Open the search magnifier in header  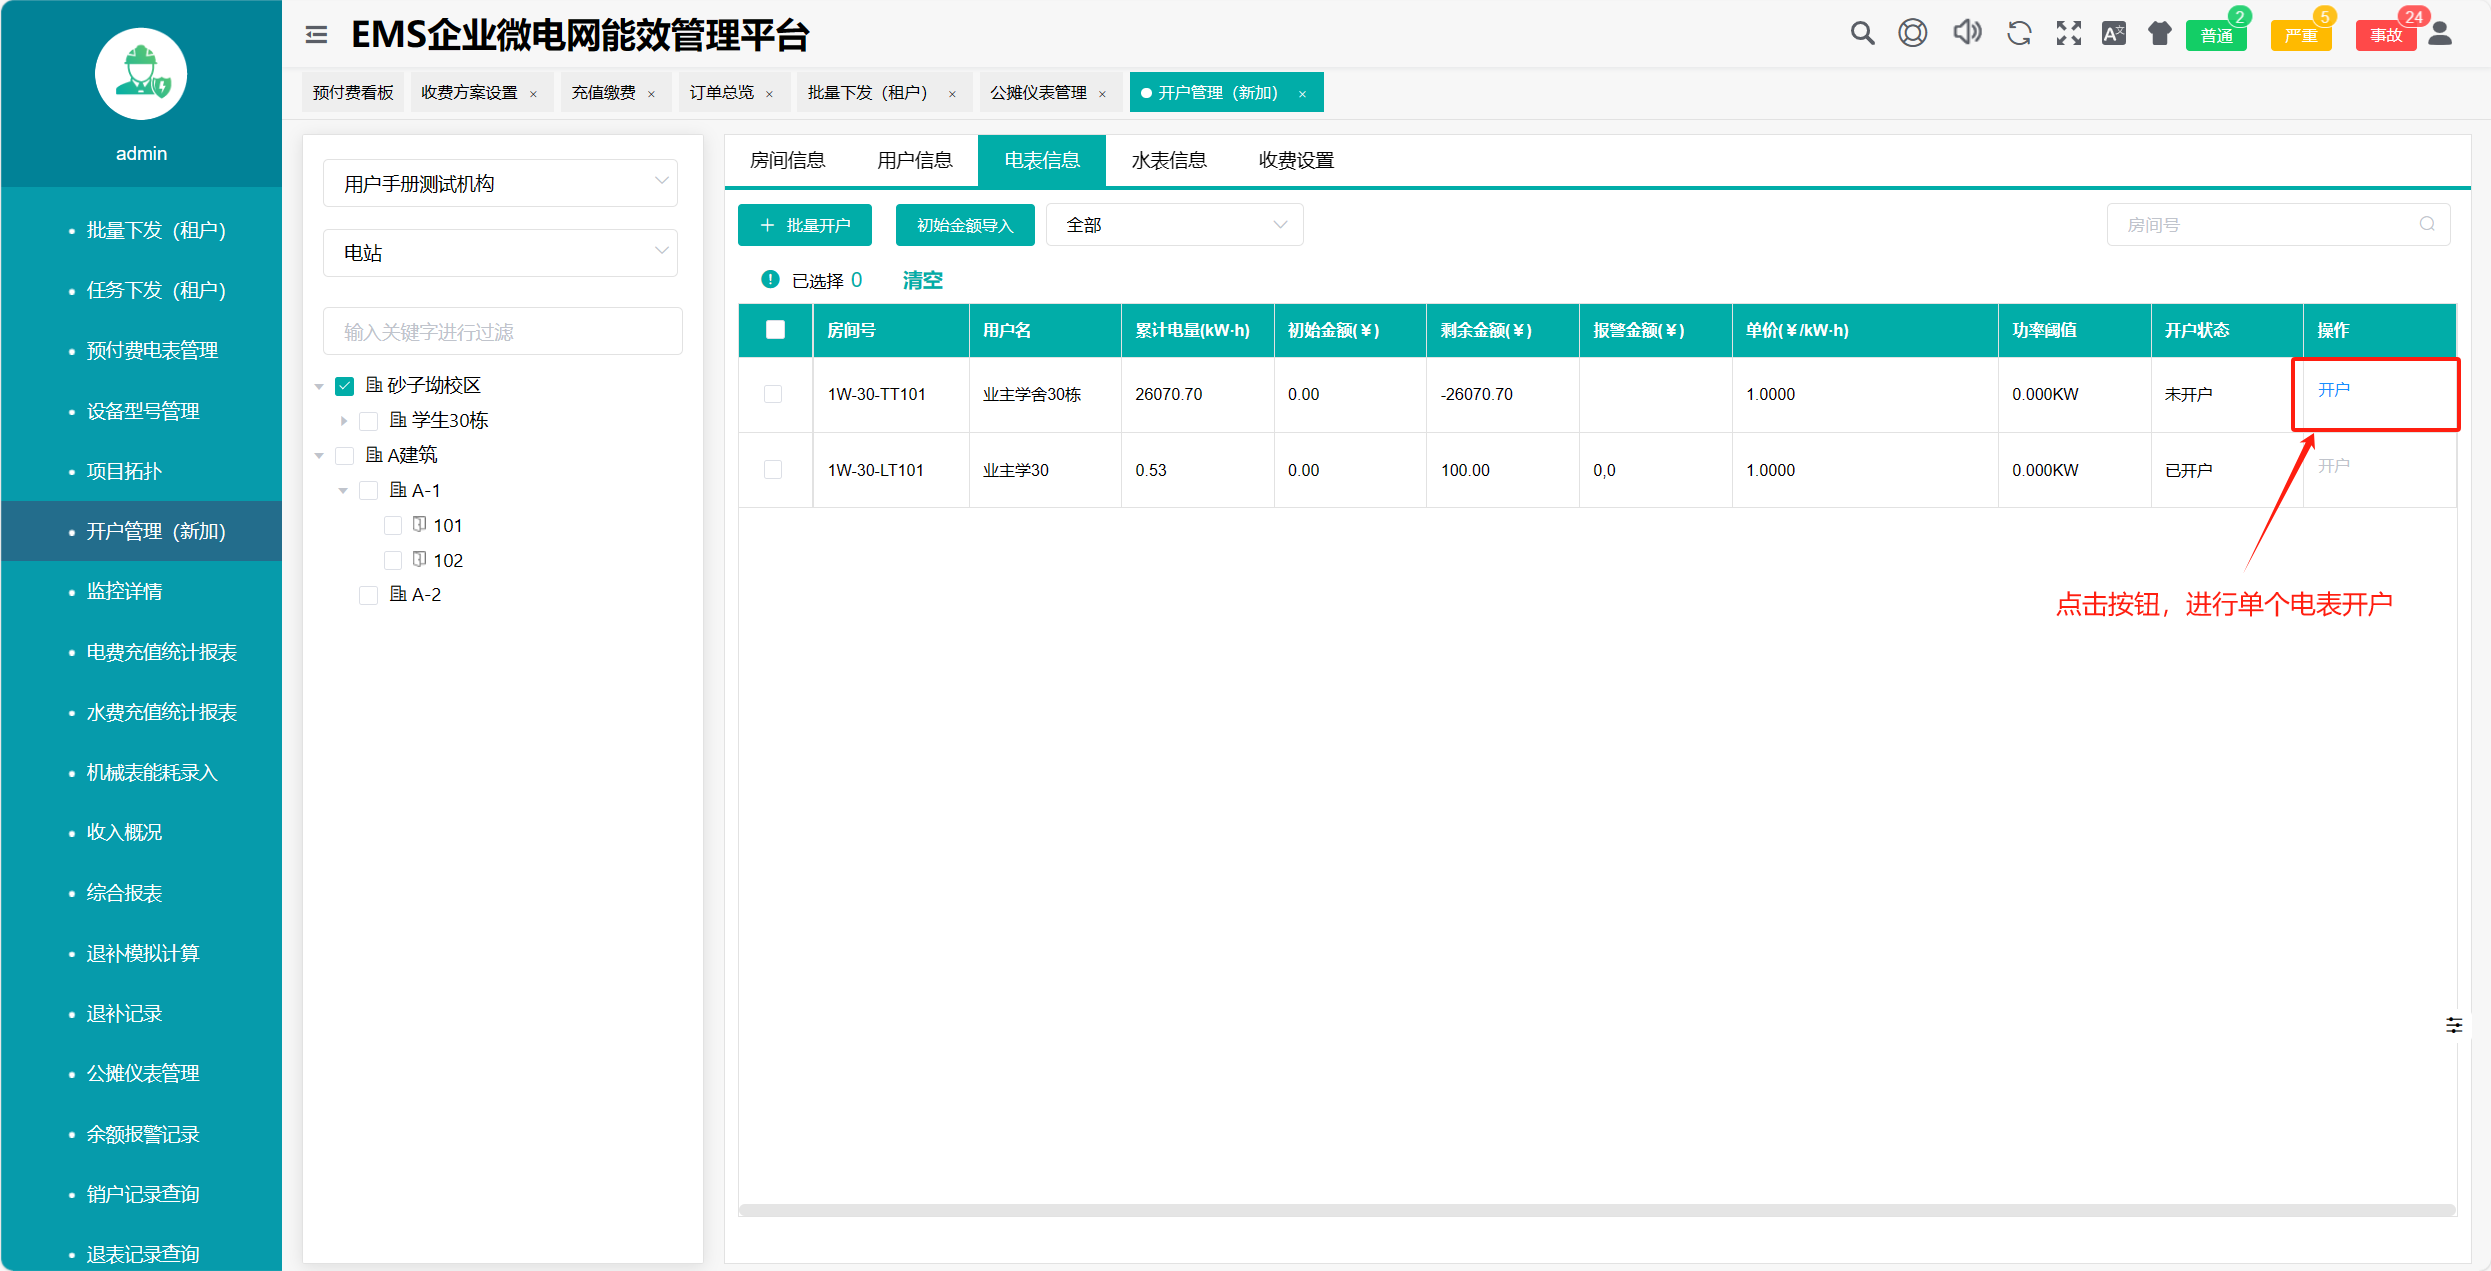click(1861, 34)
